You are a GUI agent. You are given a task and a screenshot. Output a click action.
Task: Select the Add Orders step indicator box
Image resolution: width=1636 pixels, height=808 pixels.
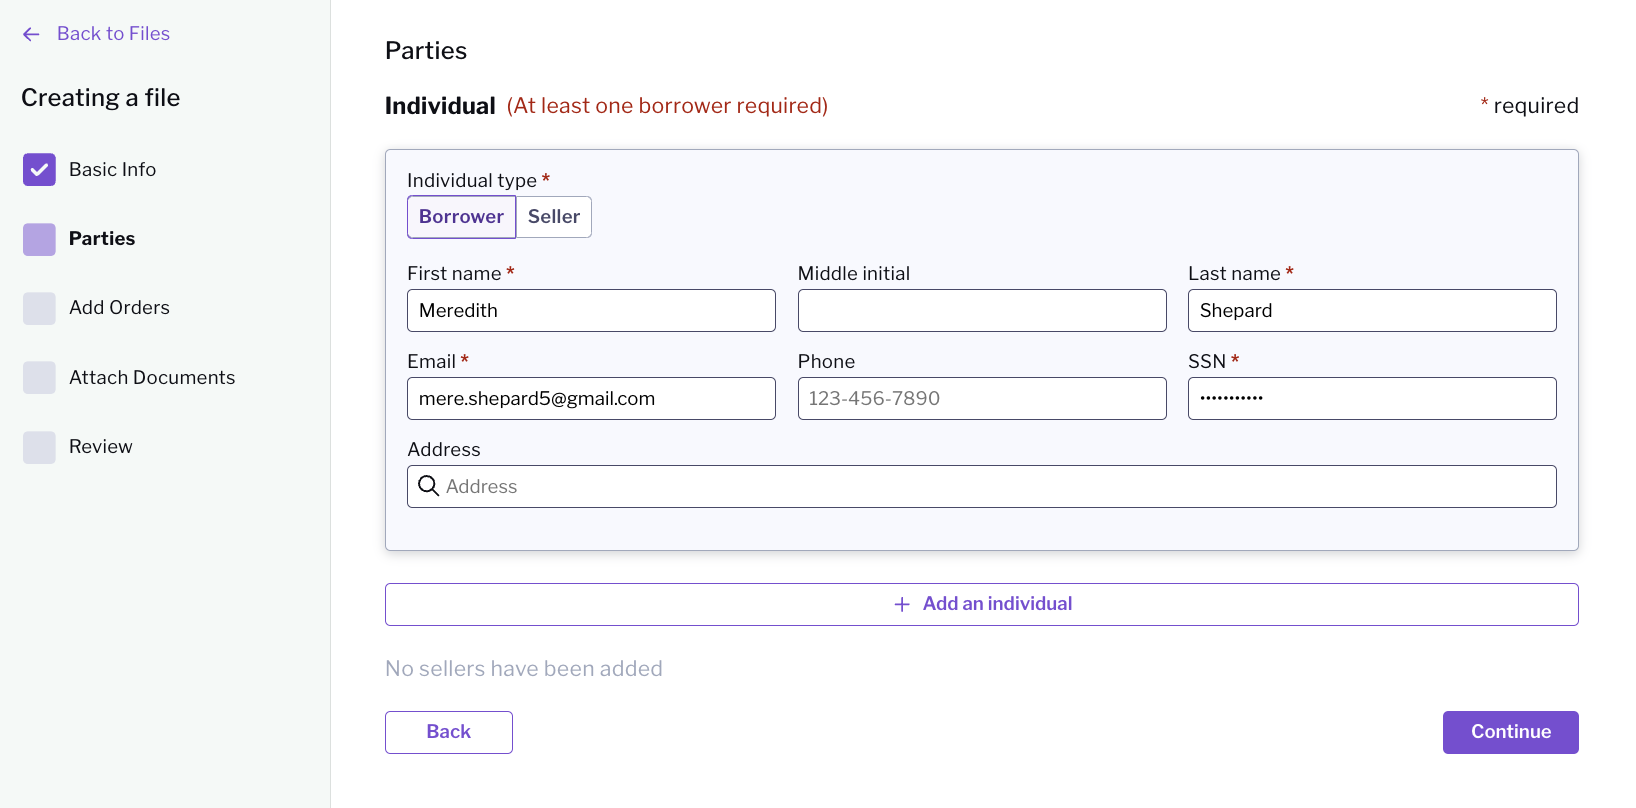39,308
